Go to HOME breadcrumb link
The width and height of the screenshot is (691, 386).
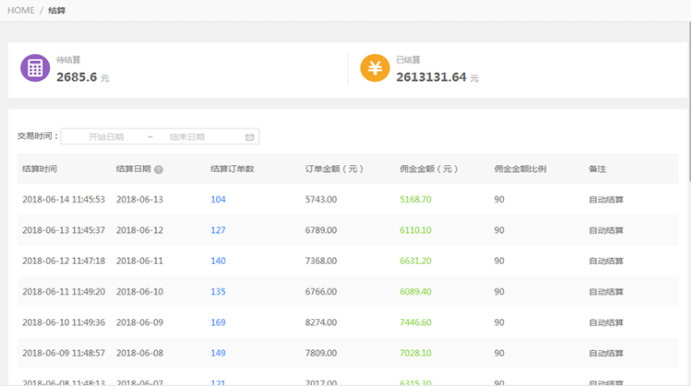click(21, 10)
